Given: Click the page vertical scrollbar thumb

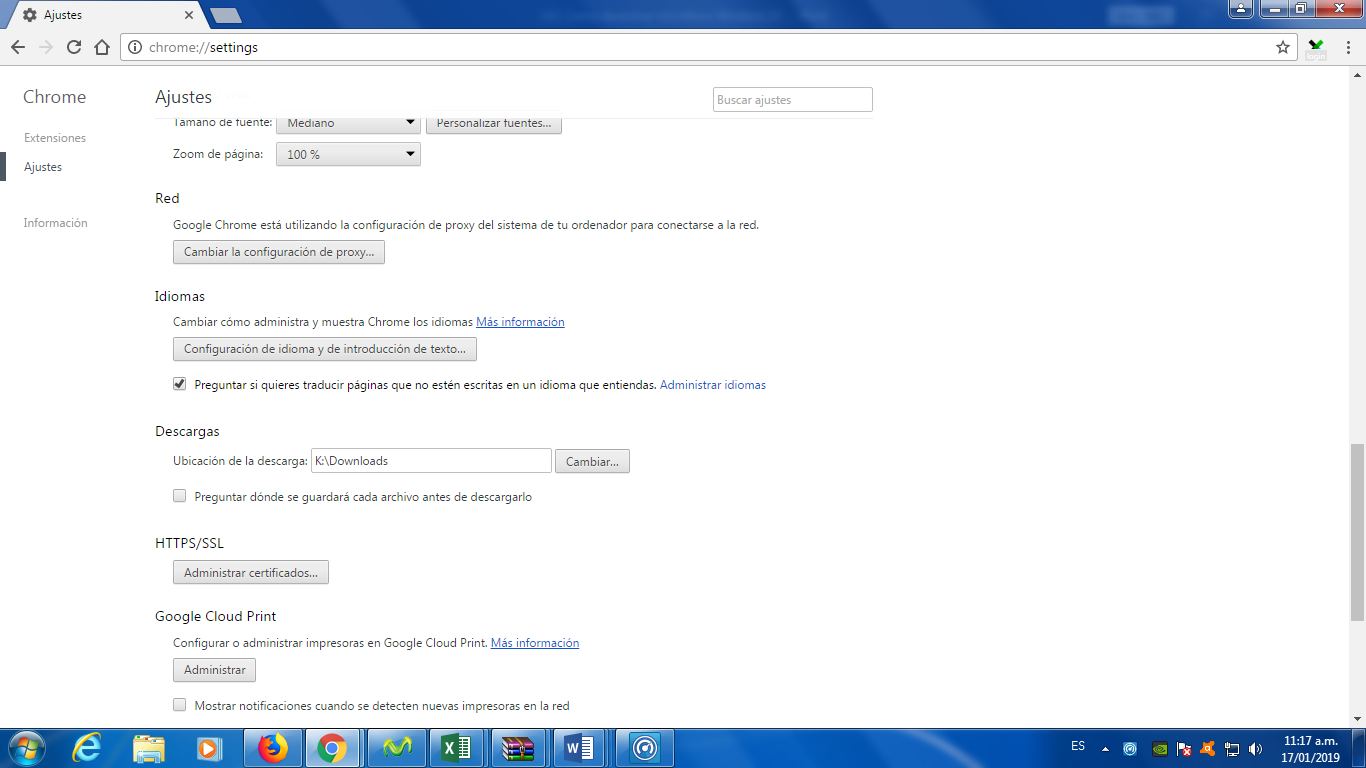Looking at the screenshot, I should click(x=1357, y=532).
